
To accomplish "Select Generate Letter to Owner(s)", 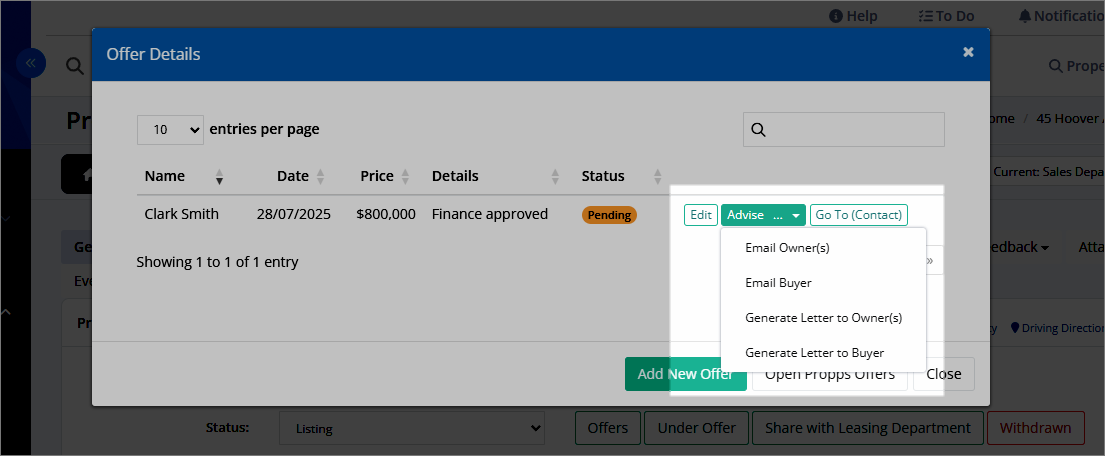I will pos(823,318).
